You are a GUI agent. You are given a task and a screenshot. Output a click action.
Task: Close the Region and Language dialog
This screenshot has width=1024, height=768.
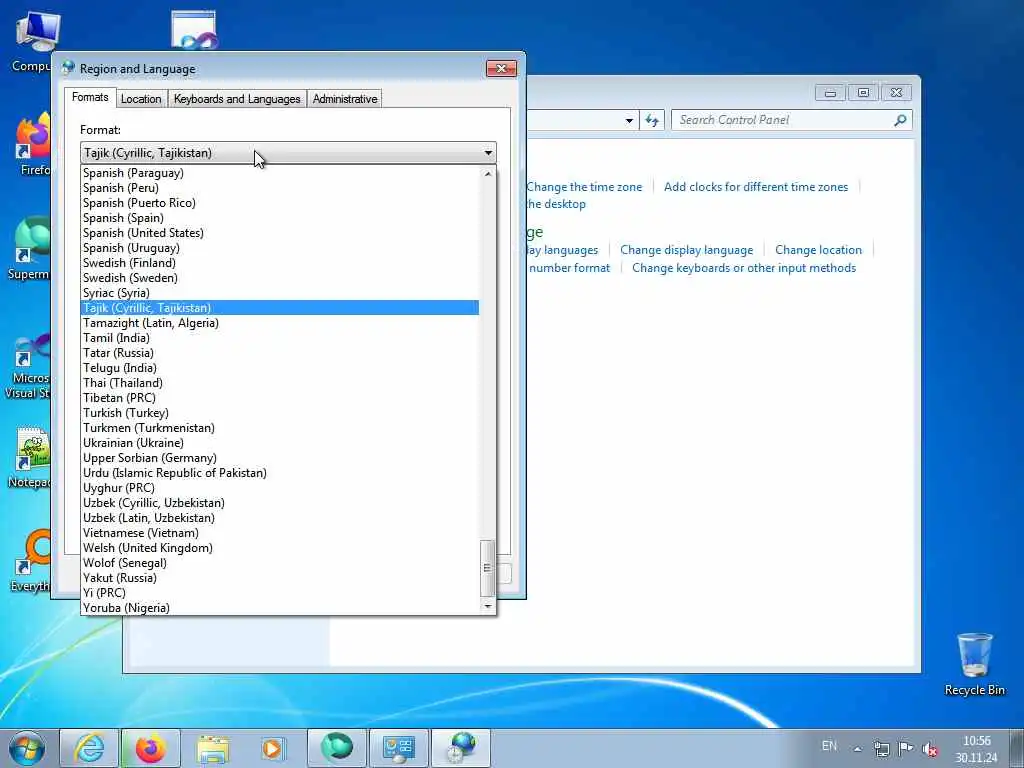coord(501,69)
